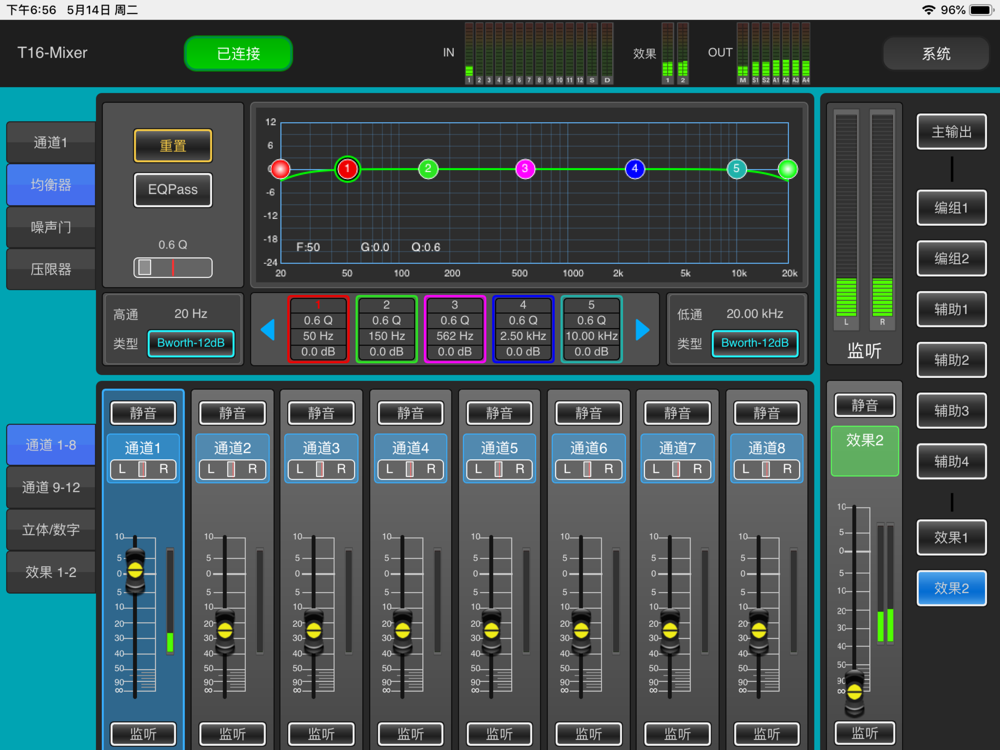Toggle 监听 solo on 通道4
The height and width of the screenshot is (750, 1000).
click(410, 734)
